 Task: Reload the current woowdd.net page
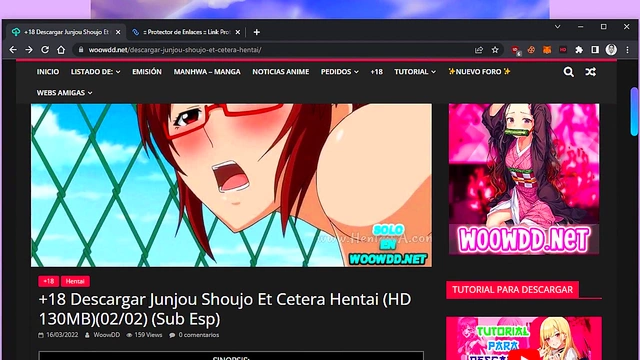45,50
